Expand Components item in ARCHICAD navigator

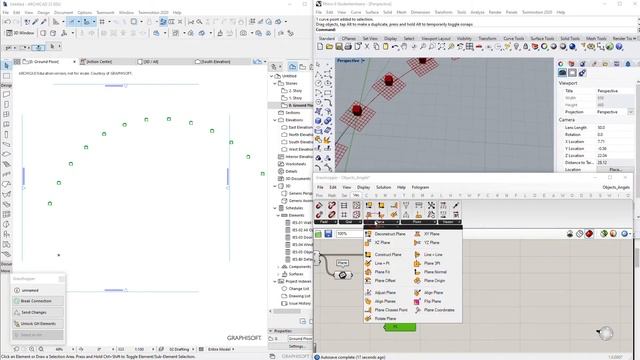pos(278,267)
